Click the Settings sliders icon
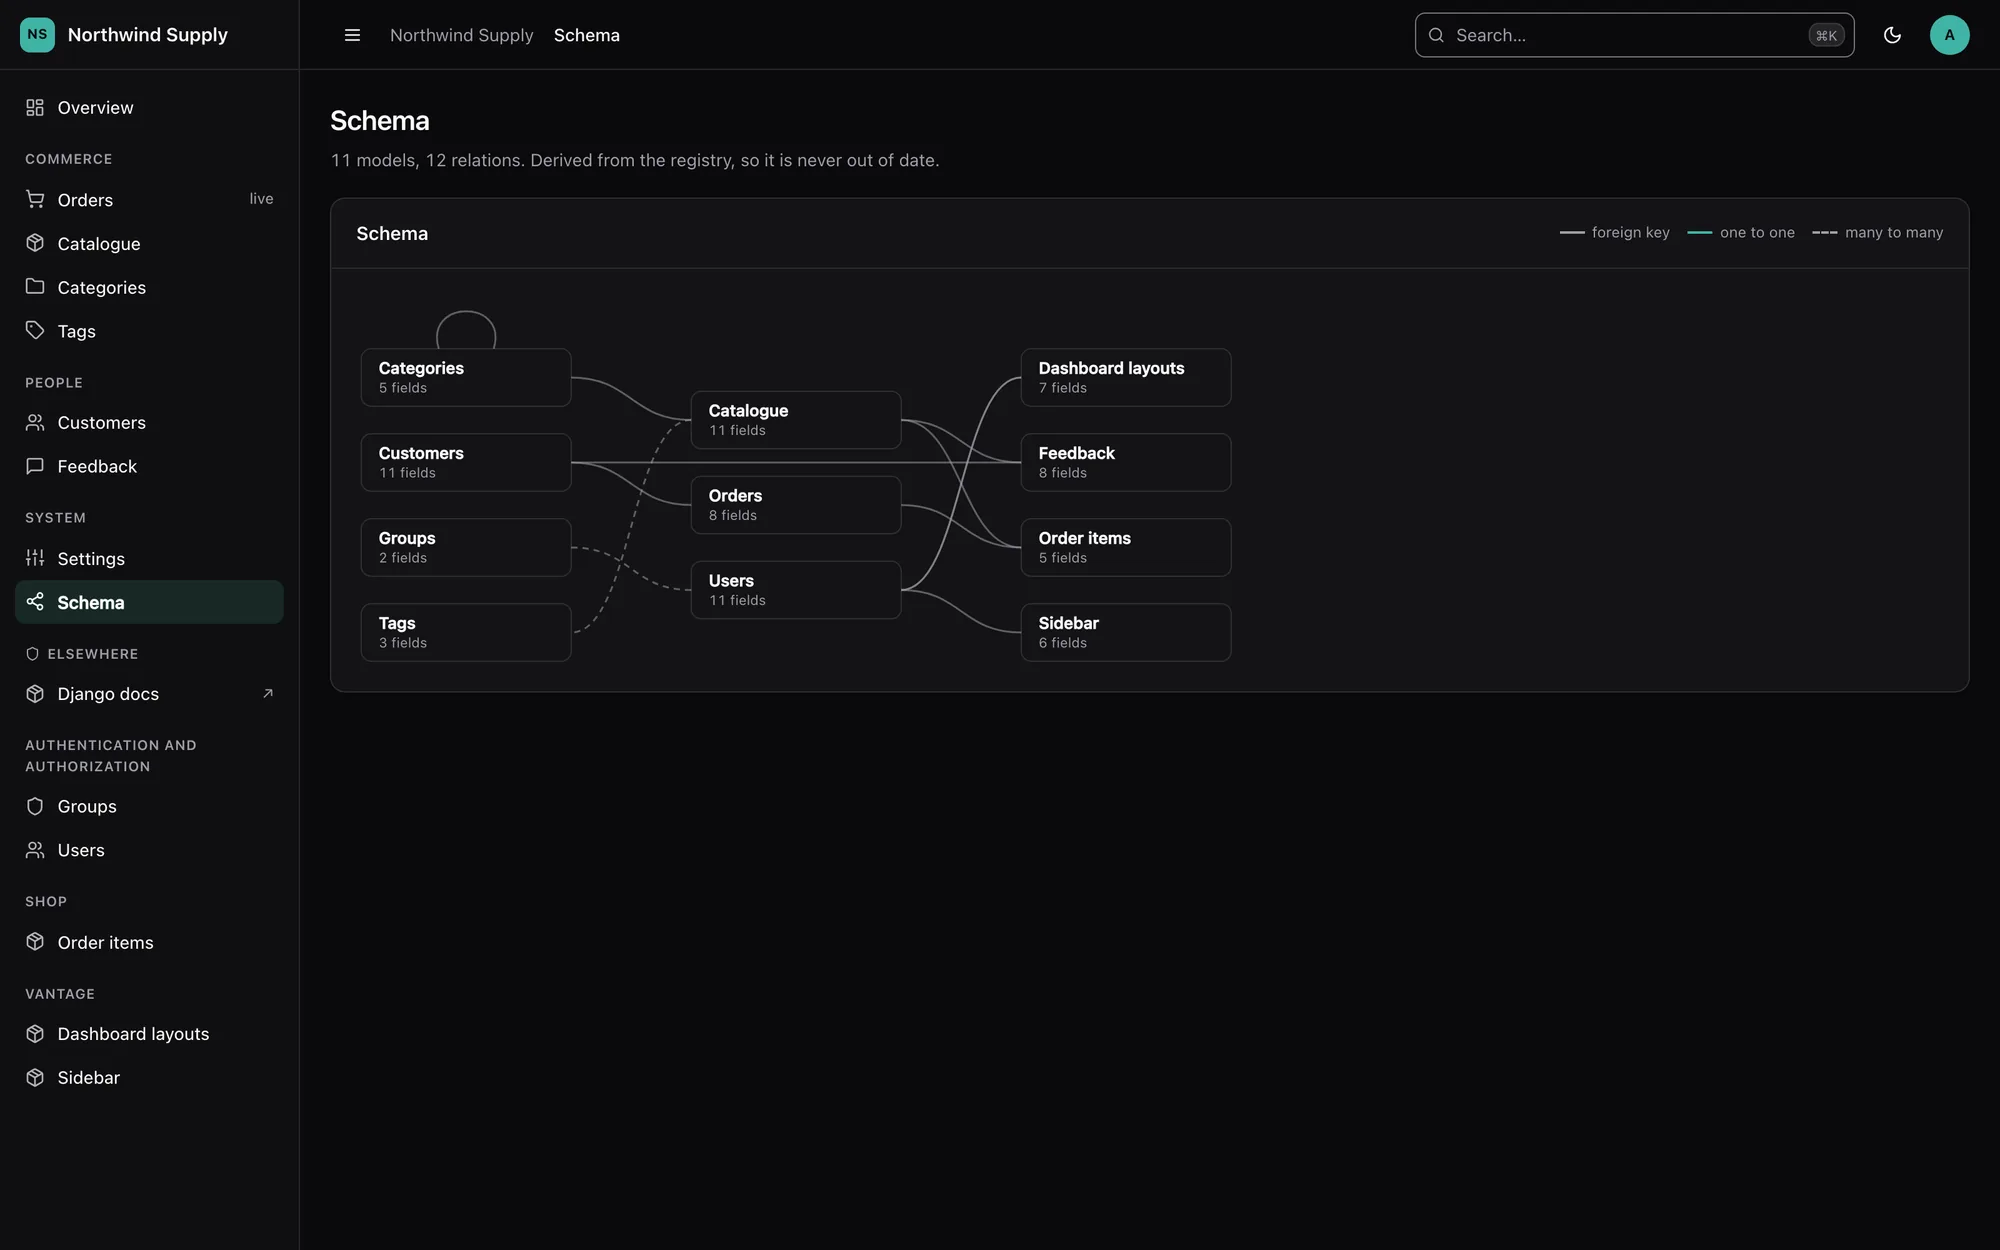The height and width of the screenshot is (1250, 2000). [x=35, y=558]
